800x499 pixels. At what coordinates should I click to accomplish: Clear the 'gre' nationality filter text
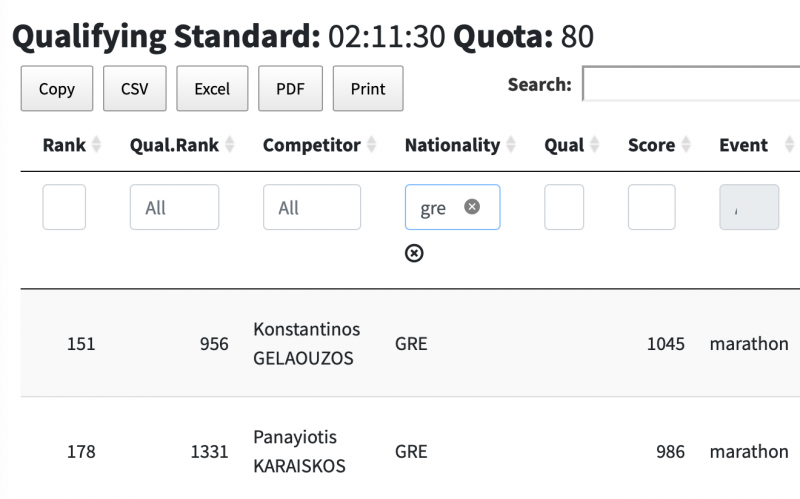(x=472, y=207)
